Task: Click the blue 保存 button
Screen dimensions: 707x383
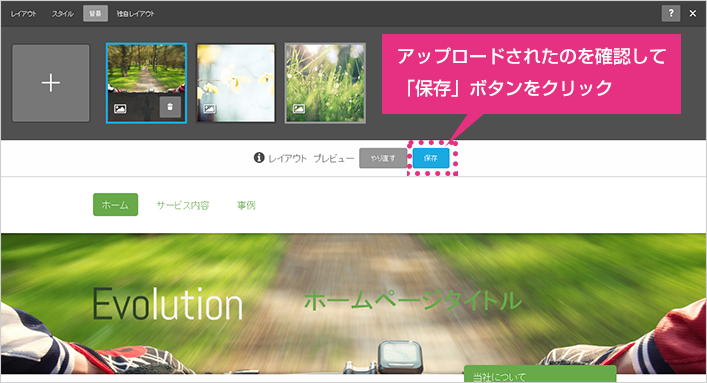Action: pos(431,158)
